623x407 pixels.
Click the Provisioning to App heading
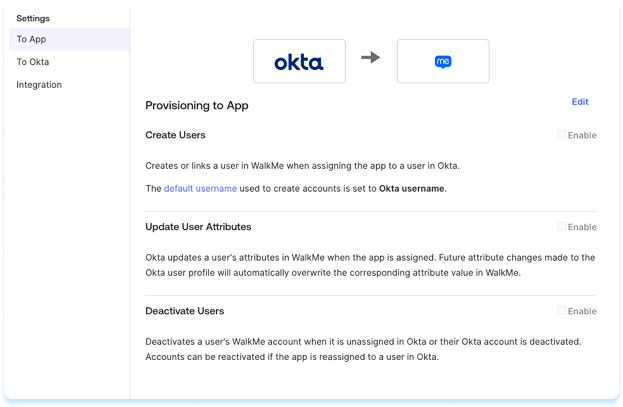(x=197, y=105)
